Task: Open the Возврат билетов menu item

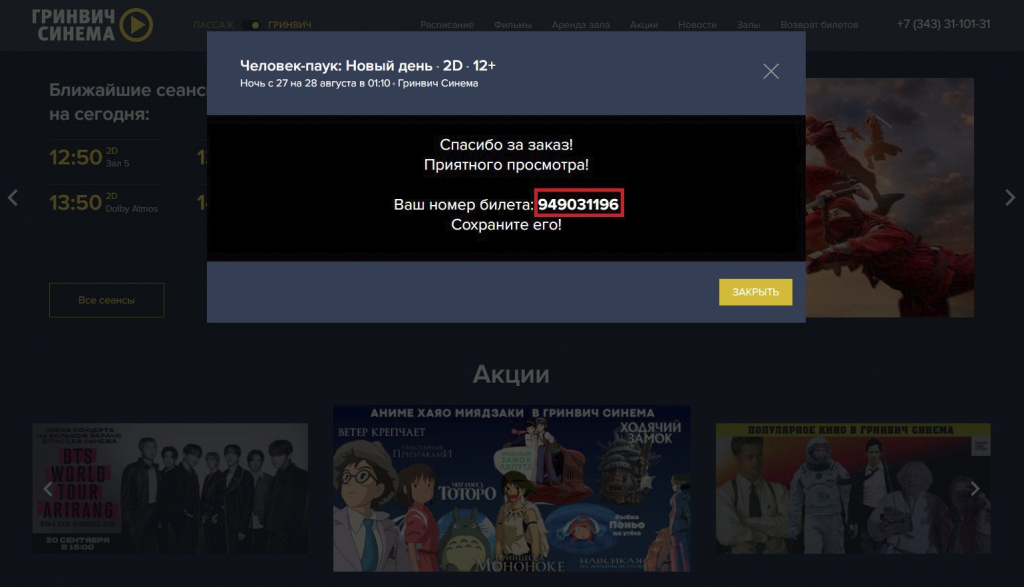Action: (x=819, y=25)
